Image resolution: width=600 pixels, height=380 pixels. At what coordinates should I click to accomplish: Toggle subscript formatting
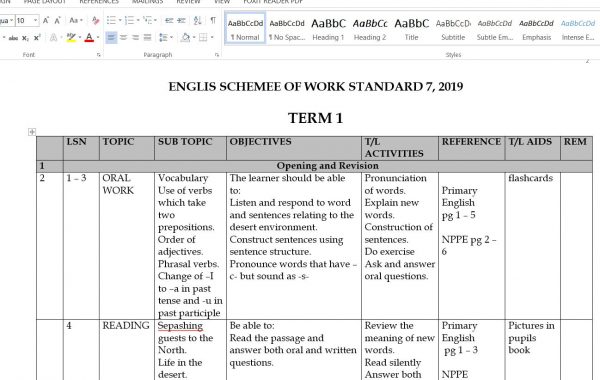(x=25, y=38)
